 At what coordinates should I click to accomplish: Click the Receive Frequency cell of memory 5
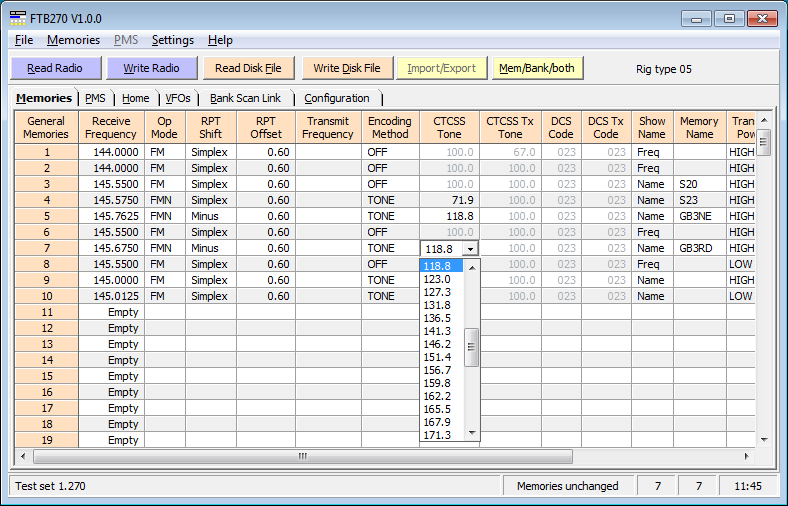[x=111, y=216]
